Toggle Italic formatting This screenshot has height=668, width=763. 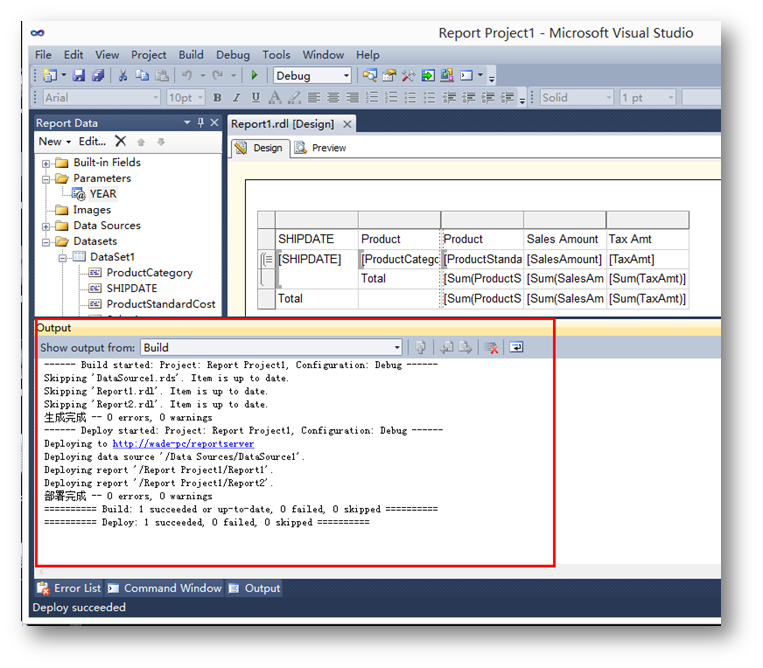236,98
